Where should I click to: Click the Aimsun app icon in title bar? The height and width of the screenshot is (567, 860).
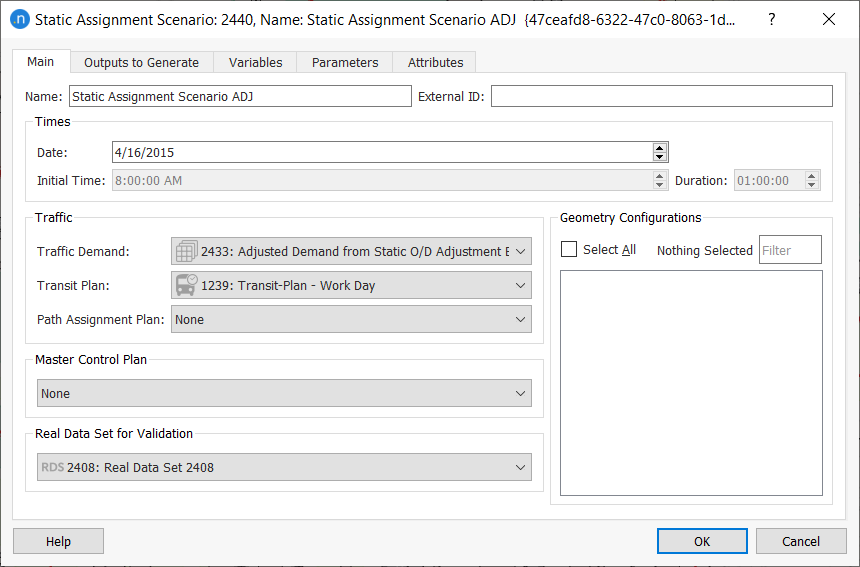pyautogui.click(x=19, y=19)
